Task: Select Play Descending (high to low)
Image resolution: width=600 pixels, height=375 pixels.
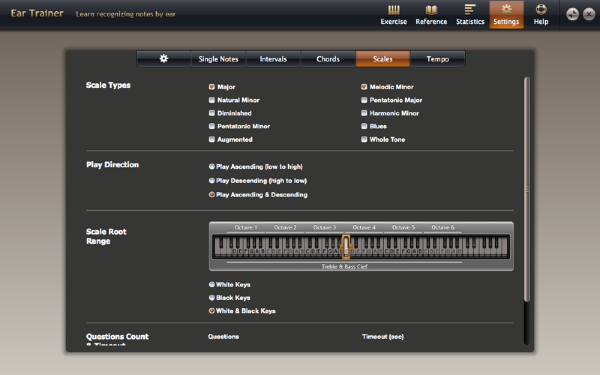Action: point(212,180)
